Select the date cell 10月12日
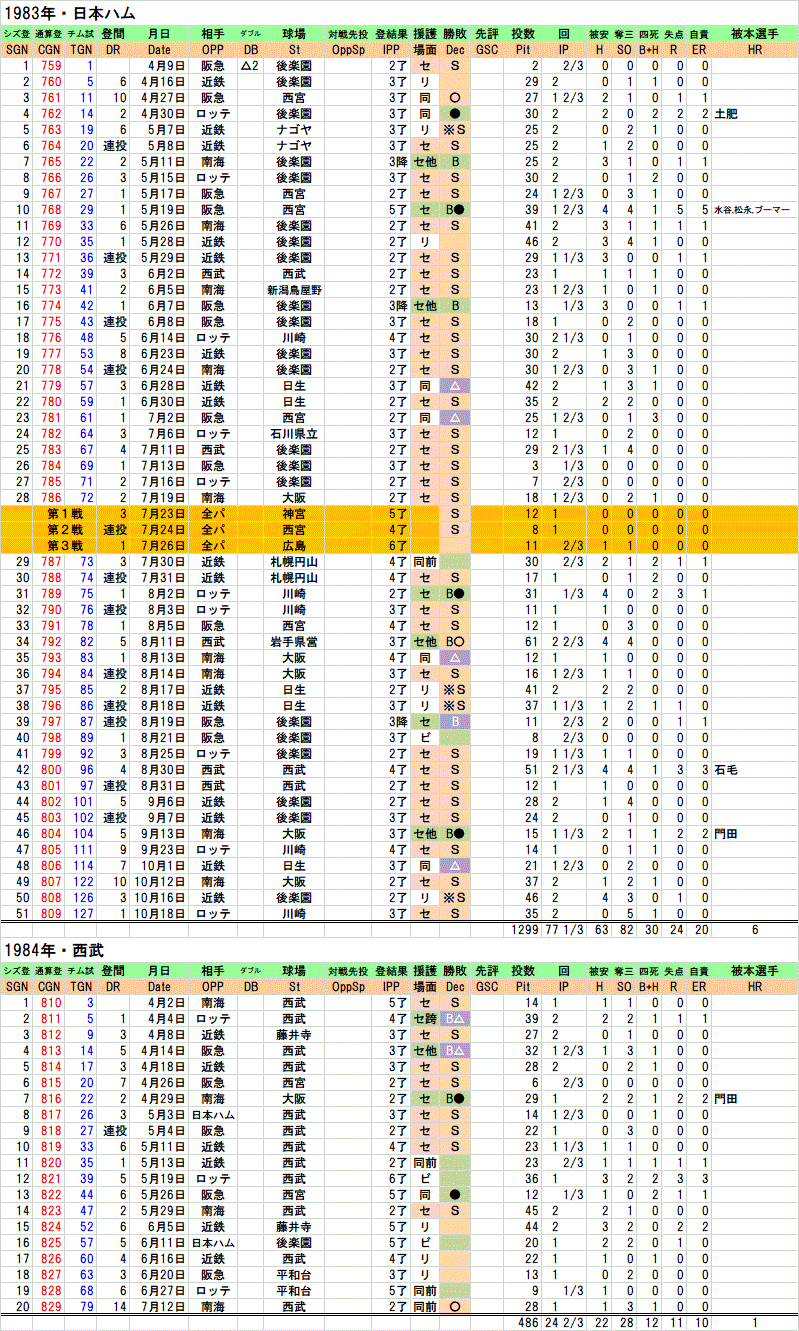 [x=162, y=882]
